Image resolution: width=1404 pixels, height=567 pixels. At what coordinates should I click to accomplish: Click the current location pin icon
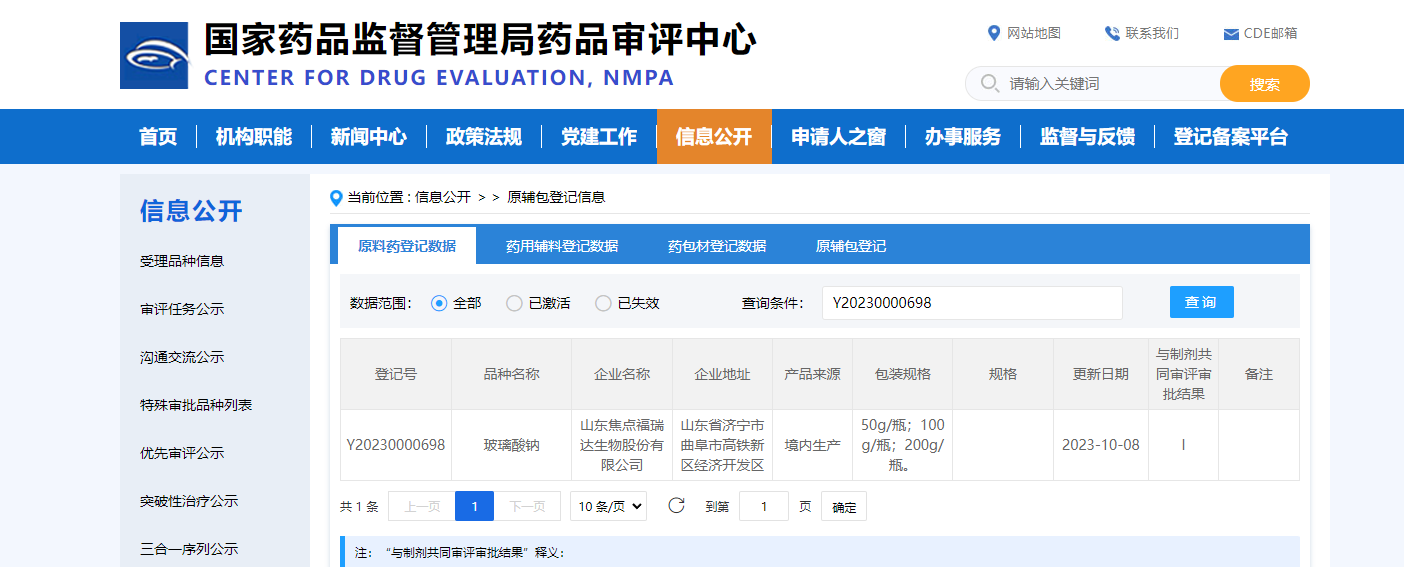point(336,198)
